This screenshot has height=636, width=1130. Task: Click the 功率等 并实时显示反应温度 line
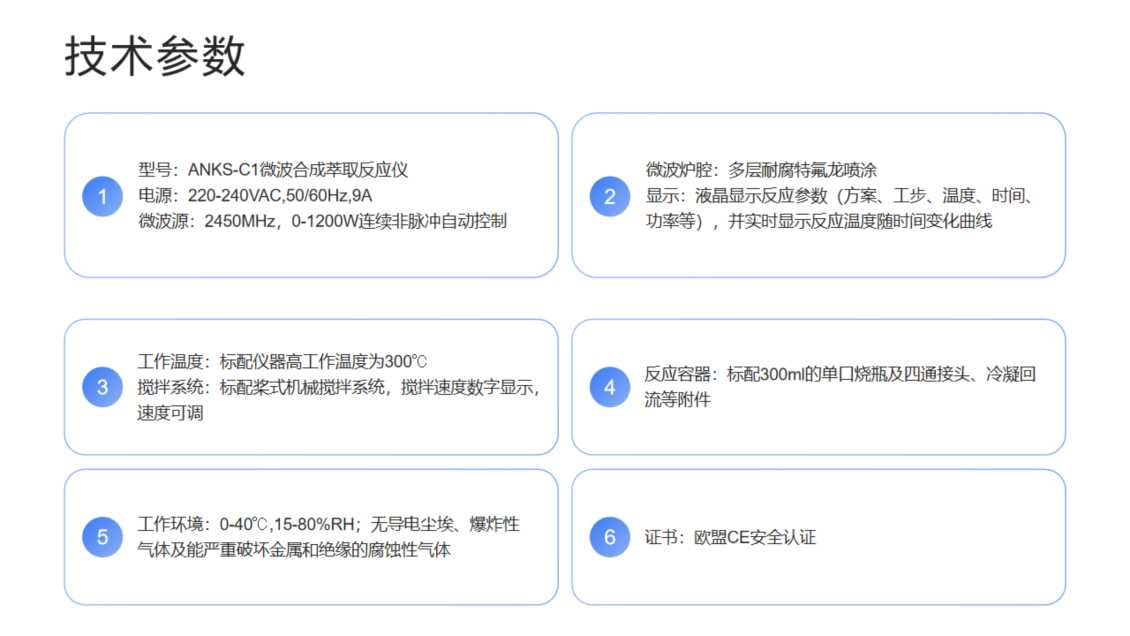(818, 221)
